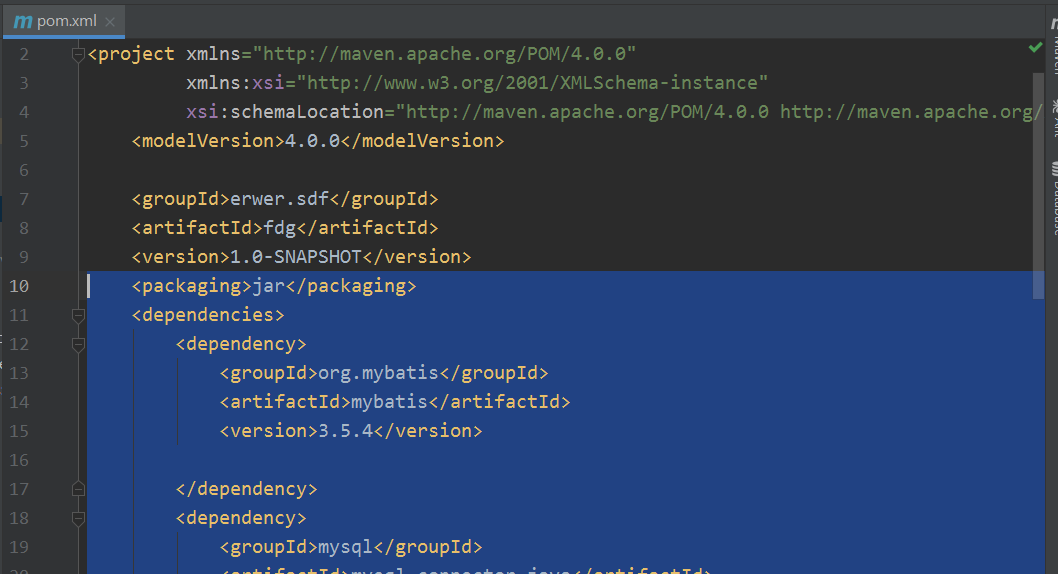Click line number 5 in gutter
Screen dimensions: 1058x574
(x=24, y=141)
